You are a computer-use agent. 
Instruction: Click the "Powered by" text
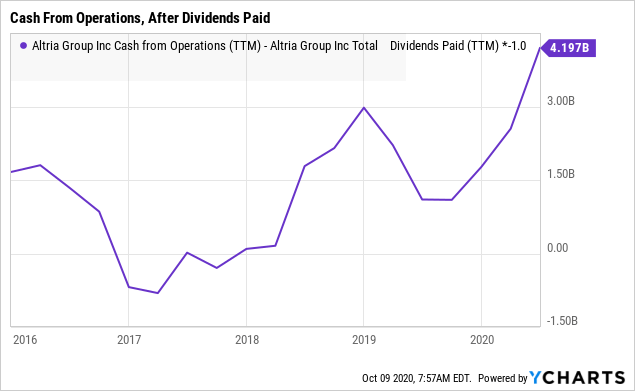pos(503,378)
